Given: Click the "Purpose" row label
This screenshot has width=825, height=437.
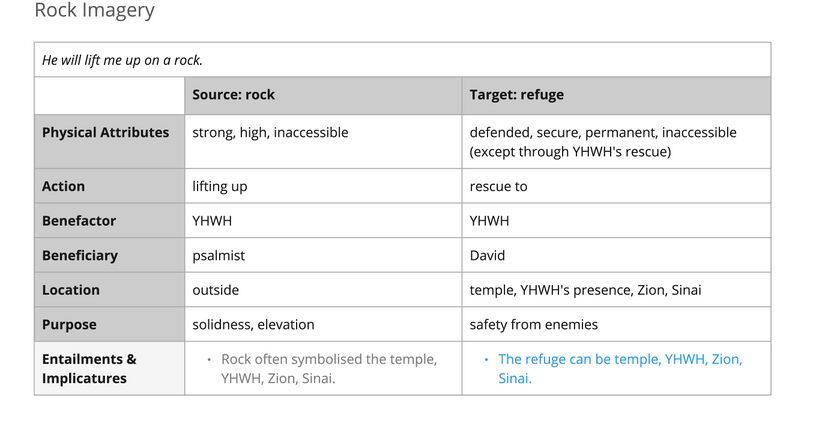Looking at the screenshot, I should point(69,324).
